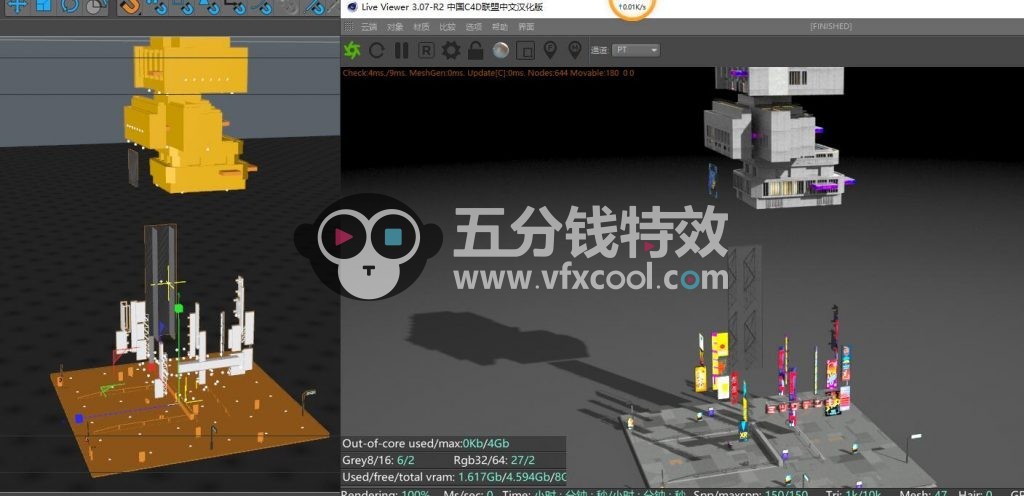This screenshot has width=1024, height=496.
Task: Click the Used/free/total vram readout
Action: click(455, 476)
